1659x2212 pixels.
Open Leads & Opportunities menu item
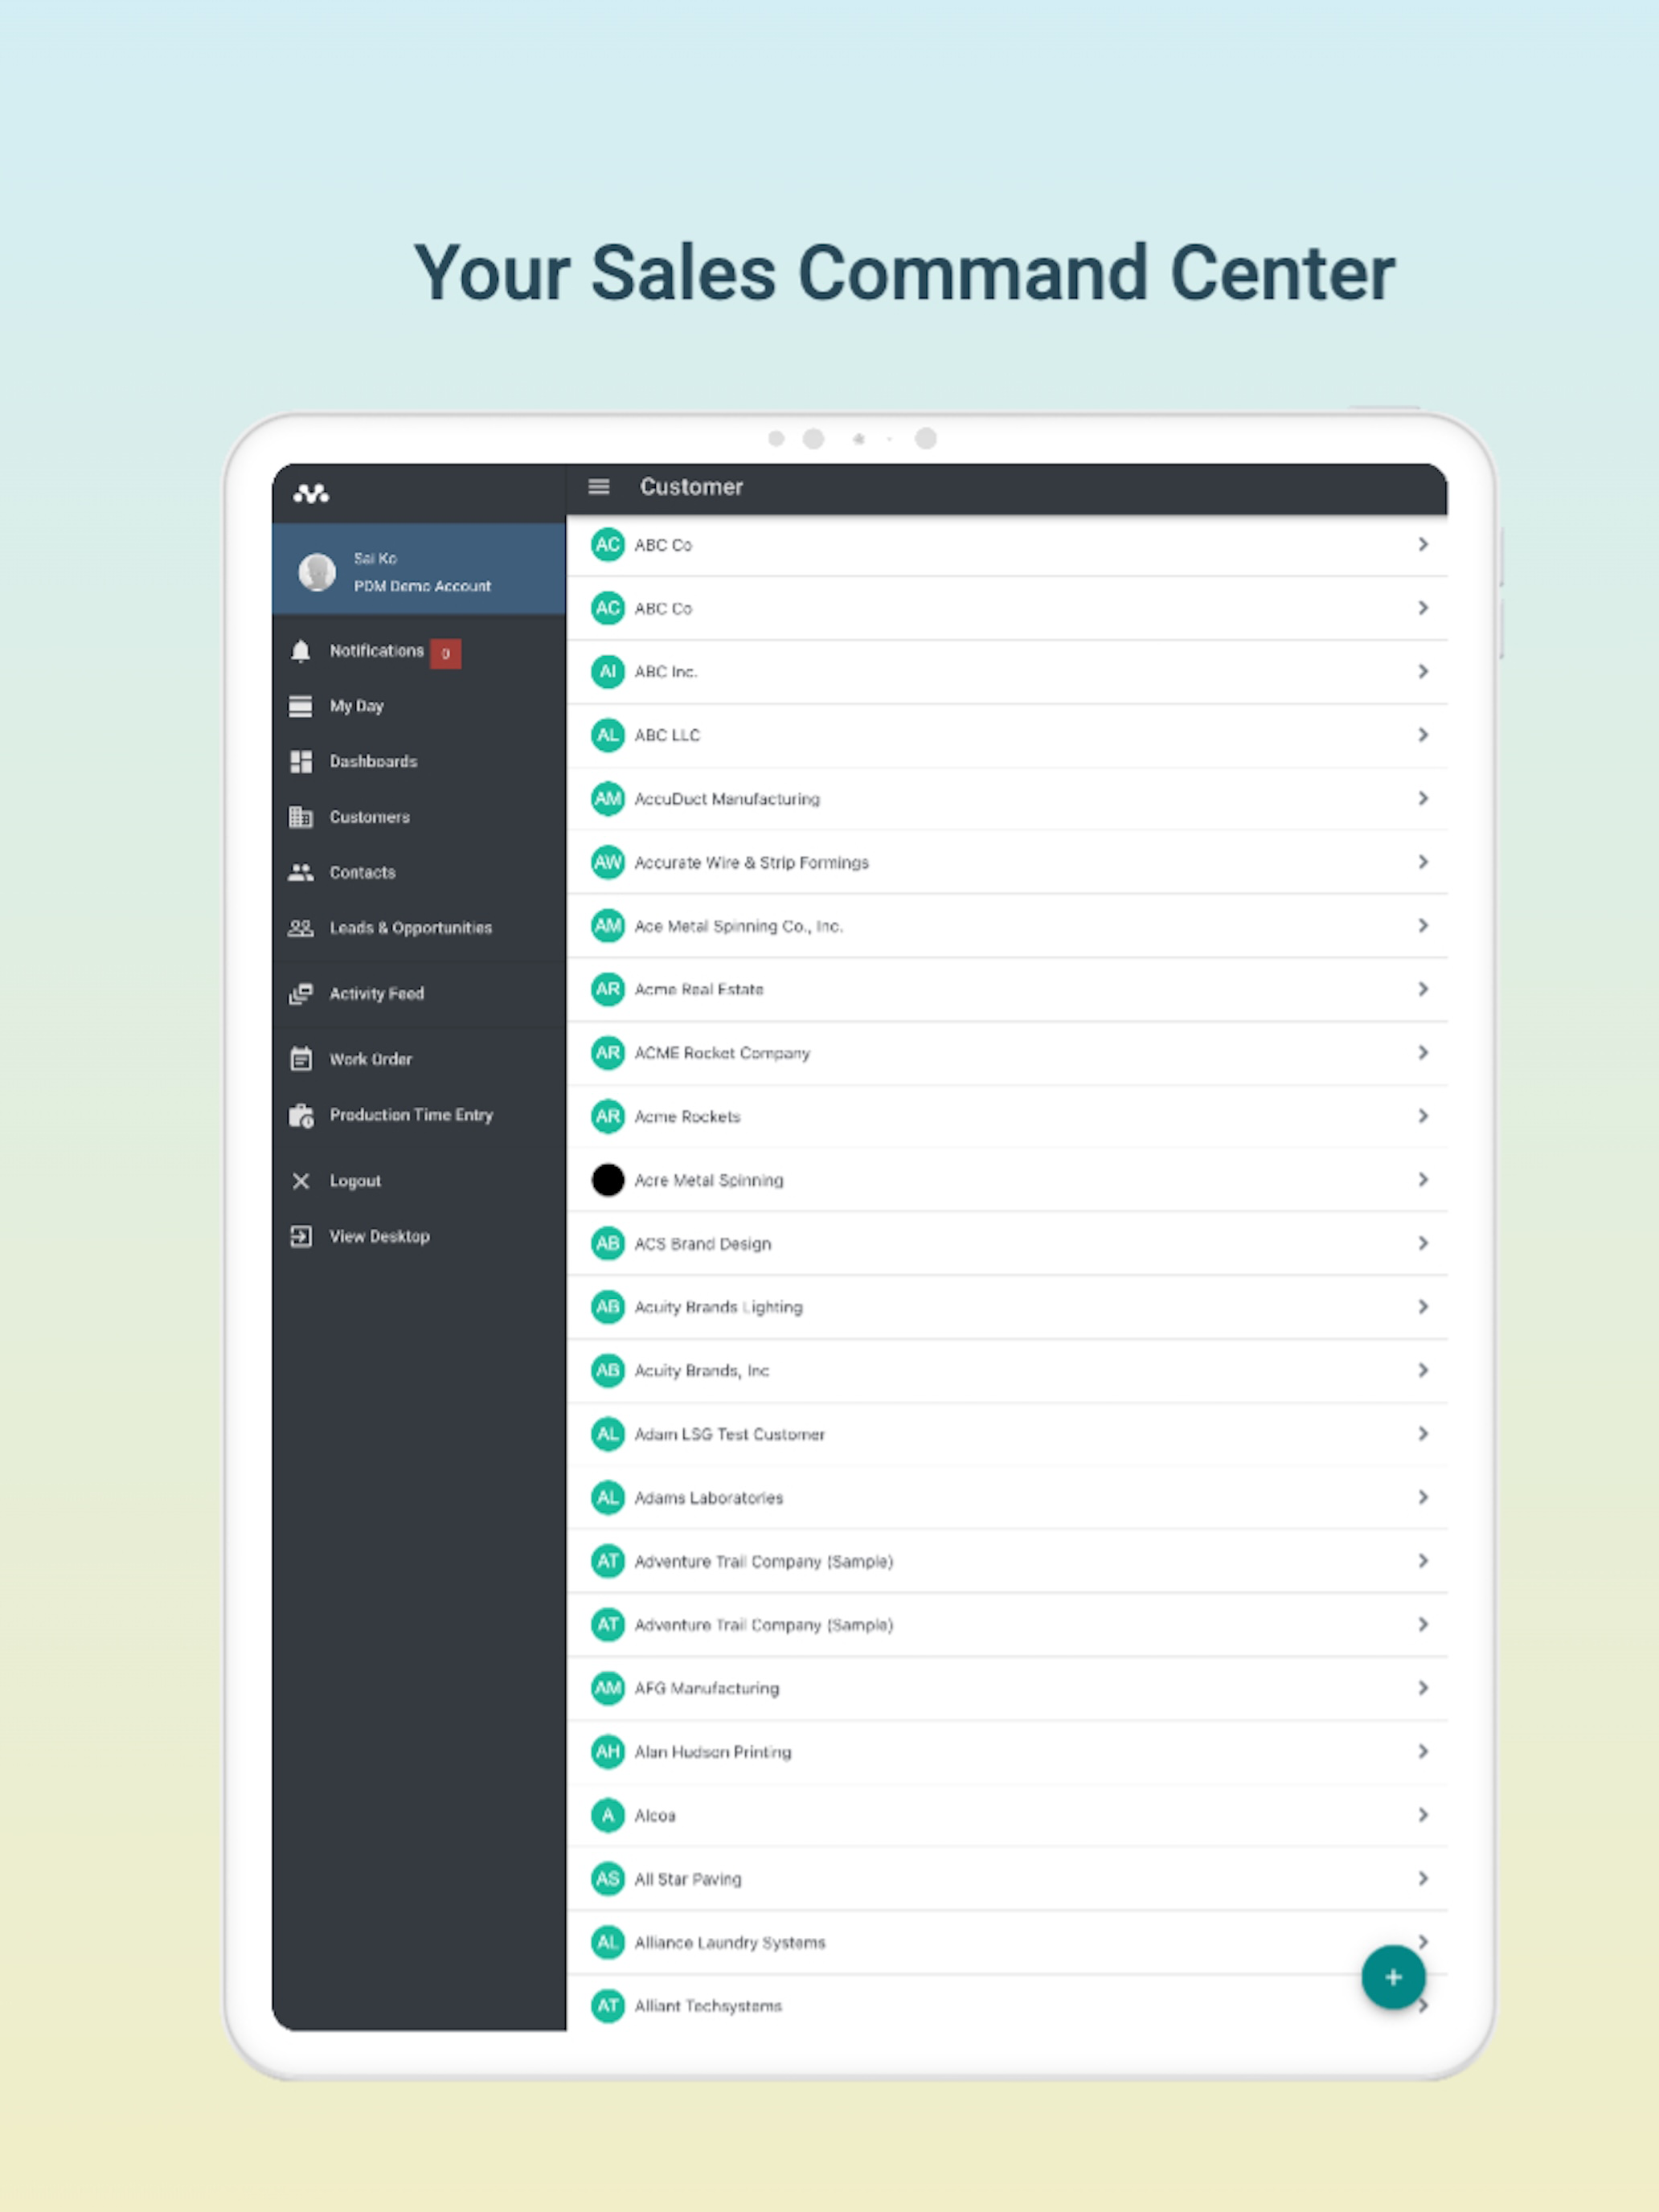418,928
